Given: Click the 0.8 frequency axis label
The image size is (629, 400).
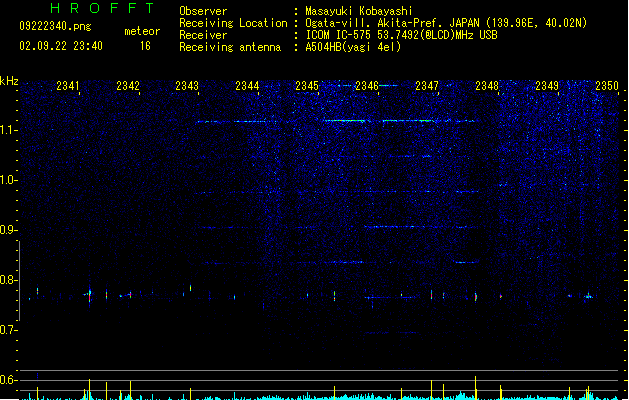Looking at the screenshot, I should pyautogui.click(x=8, y=280).
